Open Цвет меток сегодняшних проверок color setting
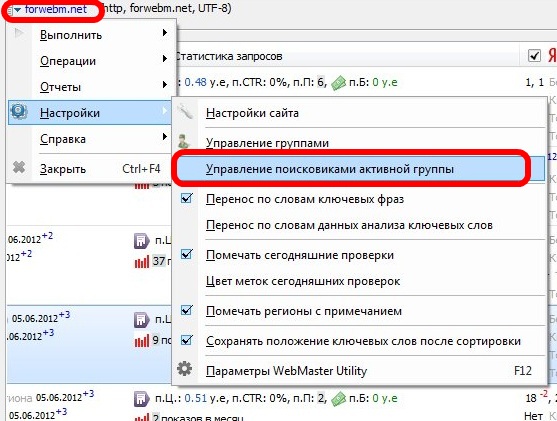Viewport: 557px width, 421px height. click(x=303, y=281)
